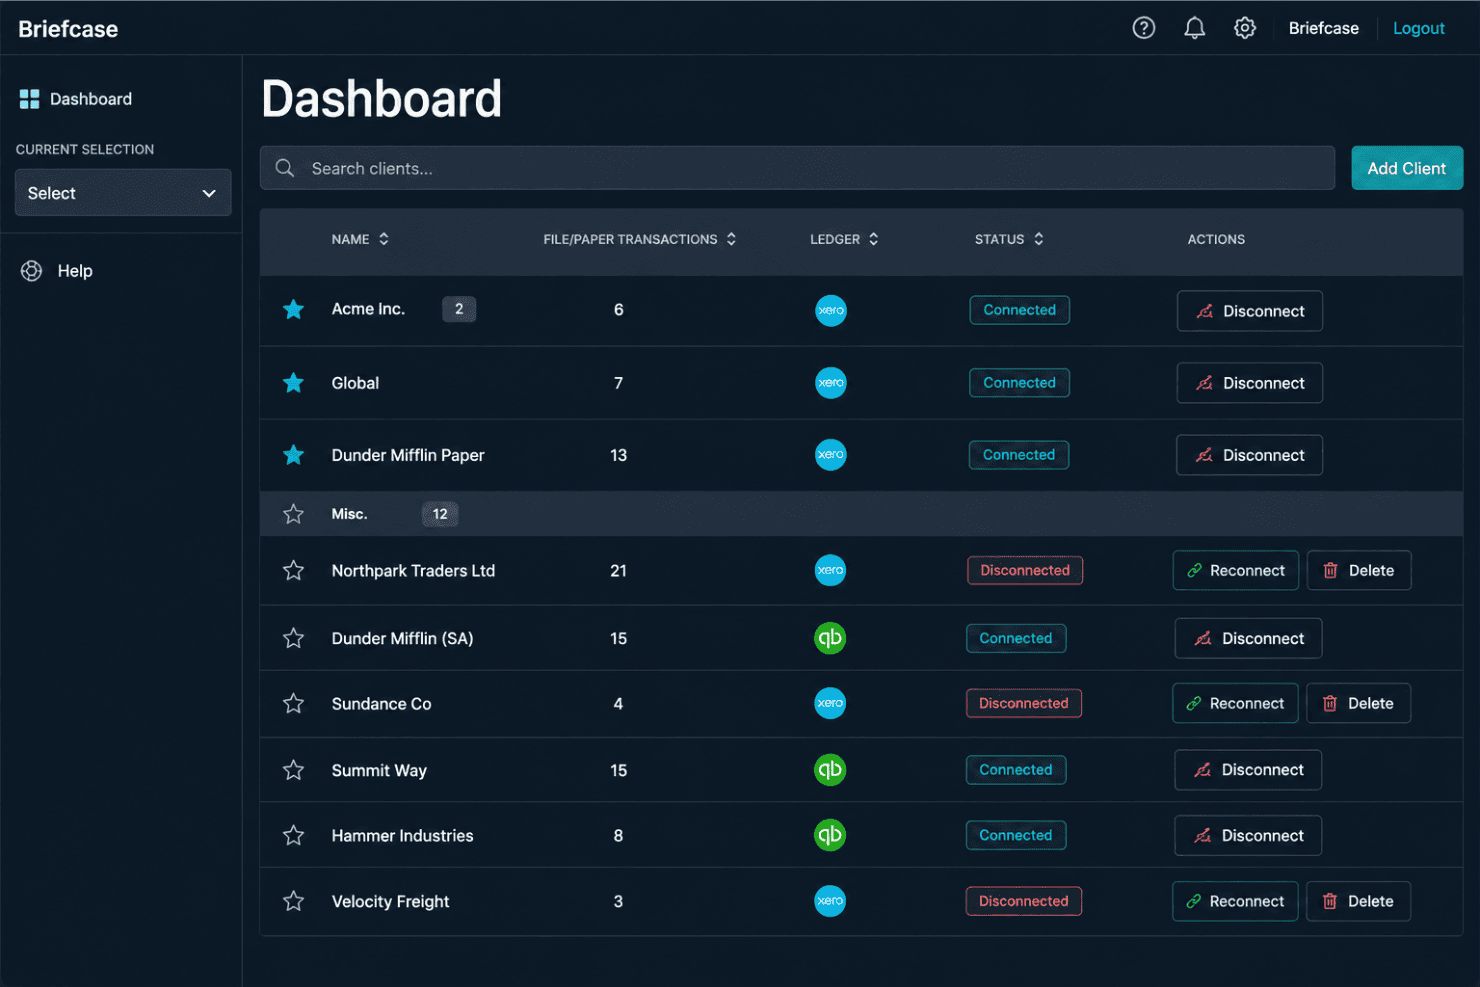
Task: Unfavorite Acme Inc. using its star
Action: point(293,310)
